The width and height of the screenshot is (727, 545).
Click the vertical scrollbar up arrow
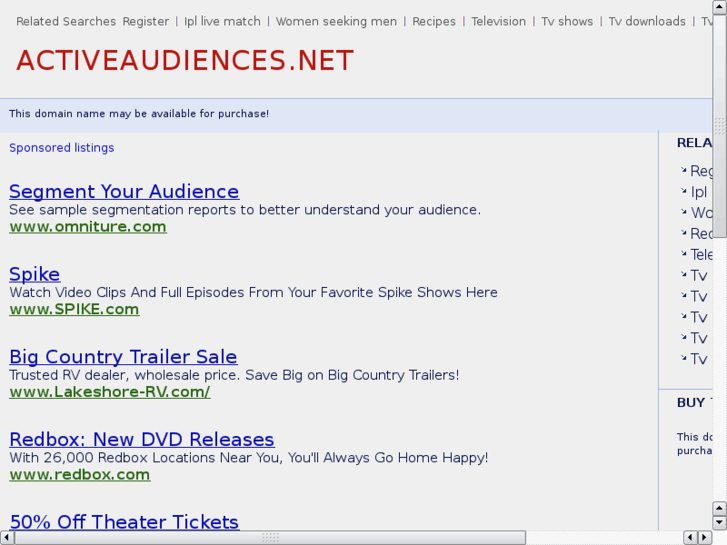pos(720,6)
